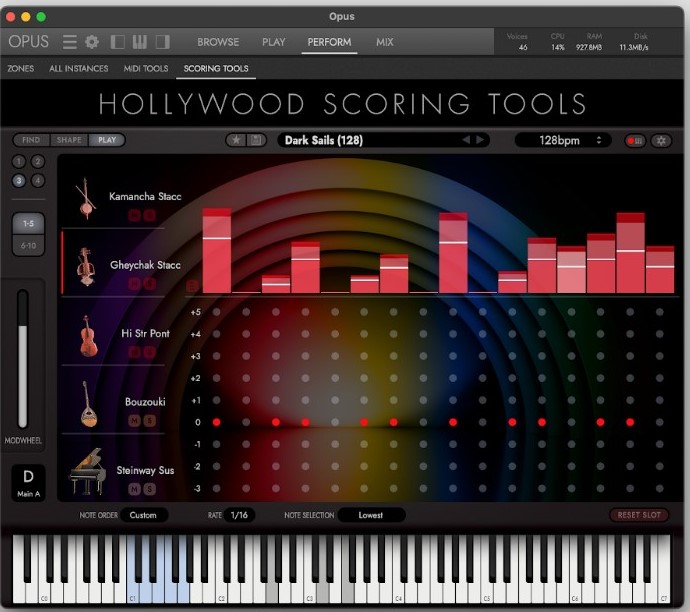Screen dimensions: 690x612
Task: Open the MIDI TOOLS sub-tab
Action: pos(146,69)
